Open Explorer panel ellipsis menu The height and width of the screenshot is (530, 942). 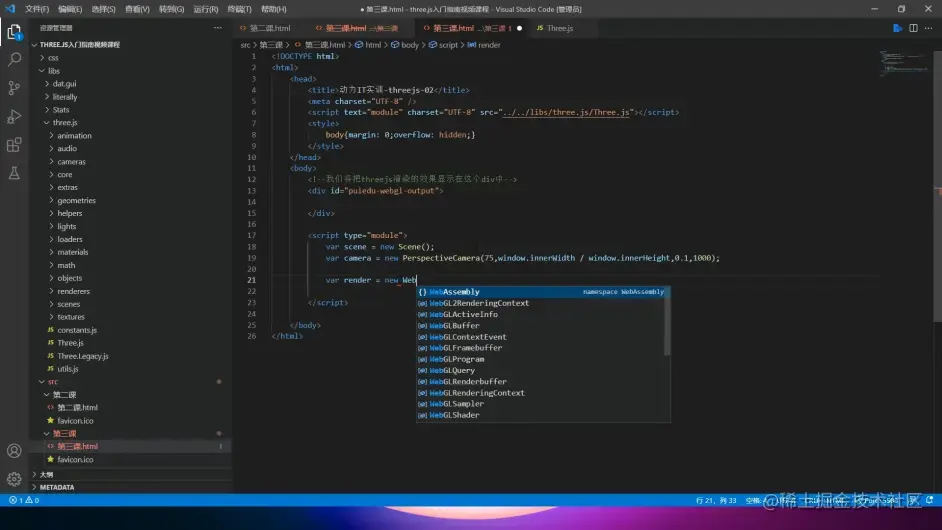click(217, 28)
